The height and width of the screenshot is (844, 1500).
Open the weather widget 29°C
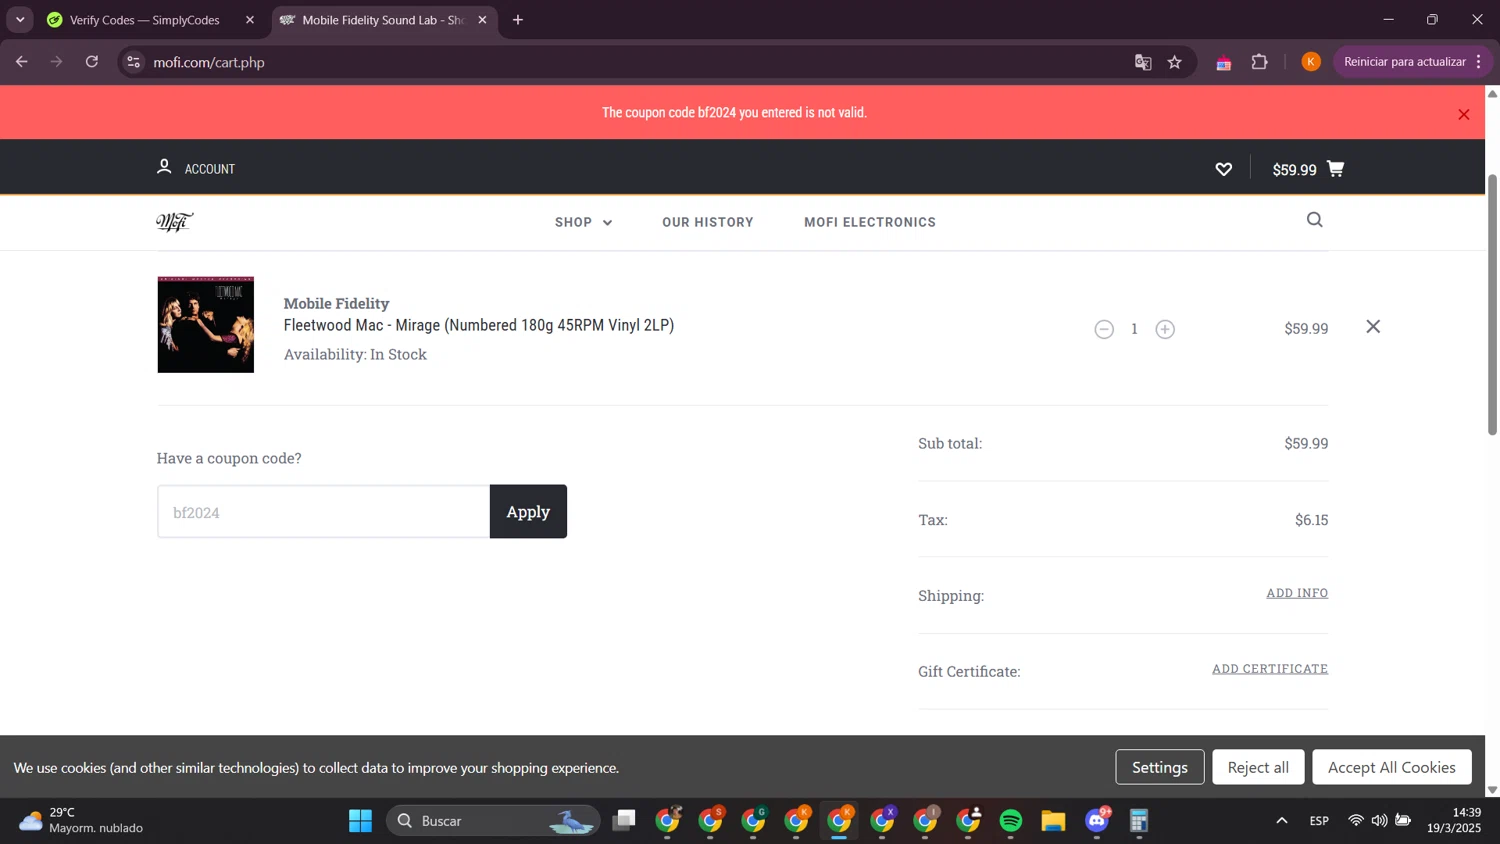coord(82,820)
